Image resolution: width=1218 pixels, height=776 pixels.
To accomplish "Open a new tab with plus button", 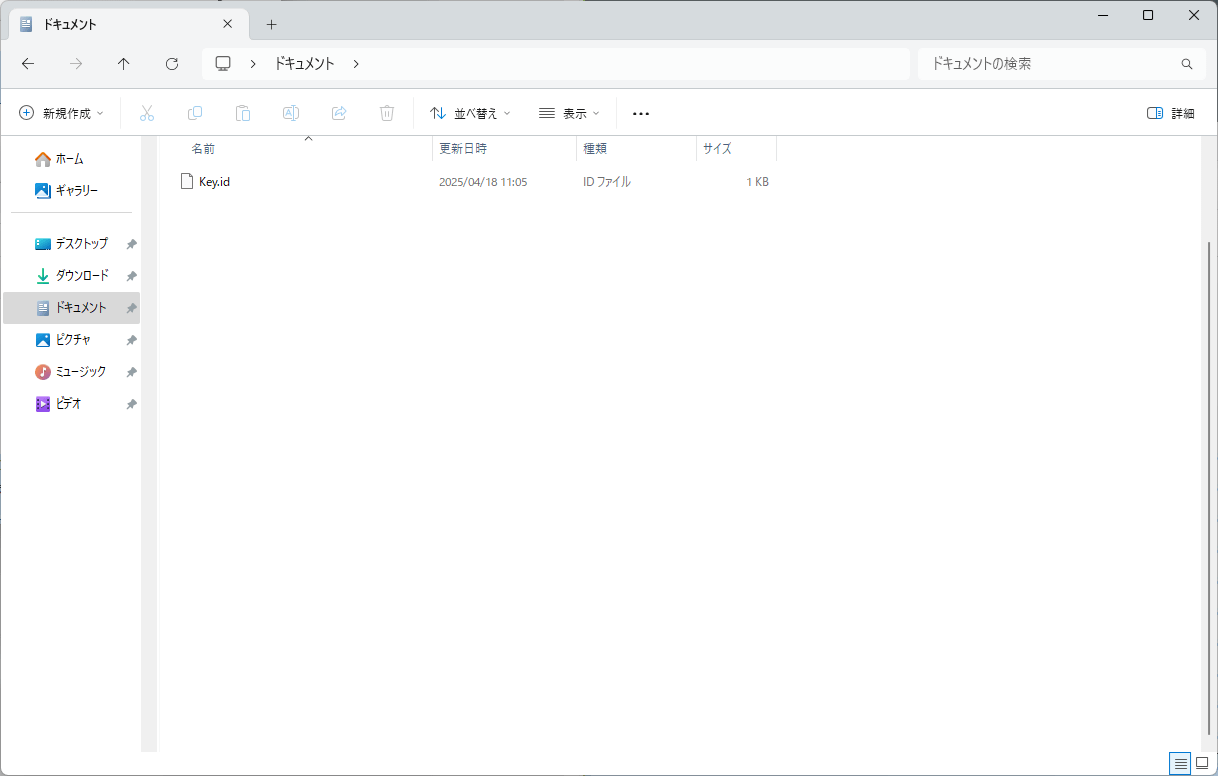I will pyautogui.click(x=271, y=25).
